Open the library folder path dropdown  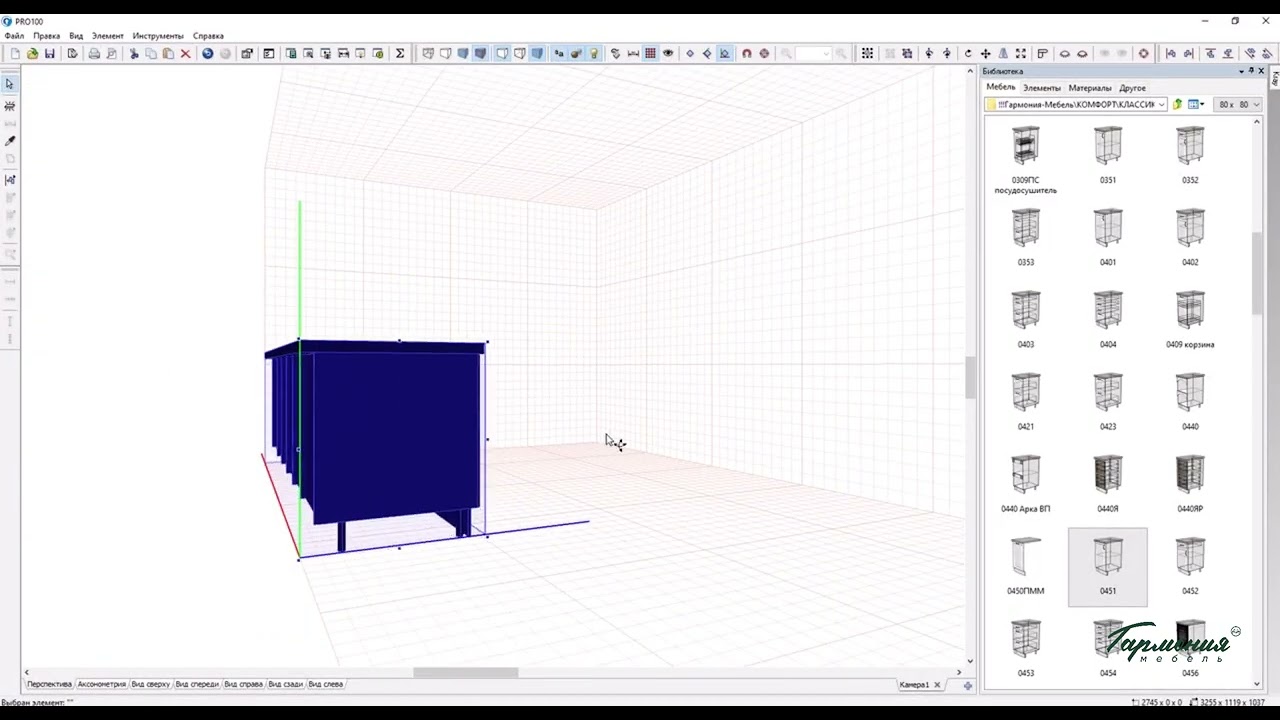[1161, 104]
